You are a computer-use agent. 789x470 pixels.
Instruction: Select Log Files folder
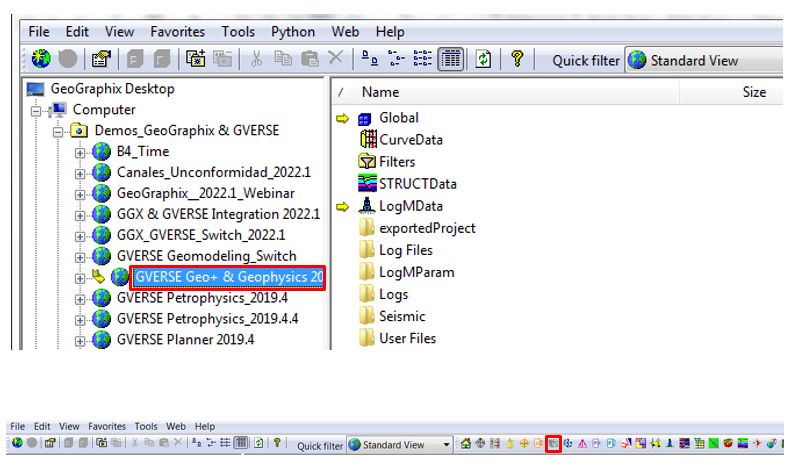click(406, 251)
